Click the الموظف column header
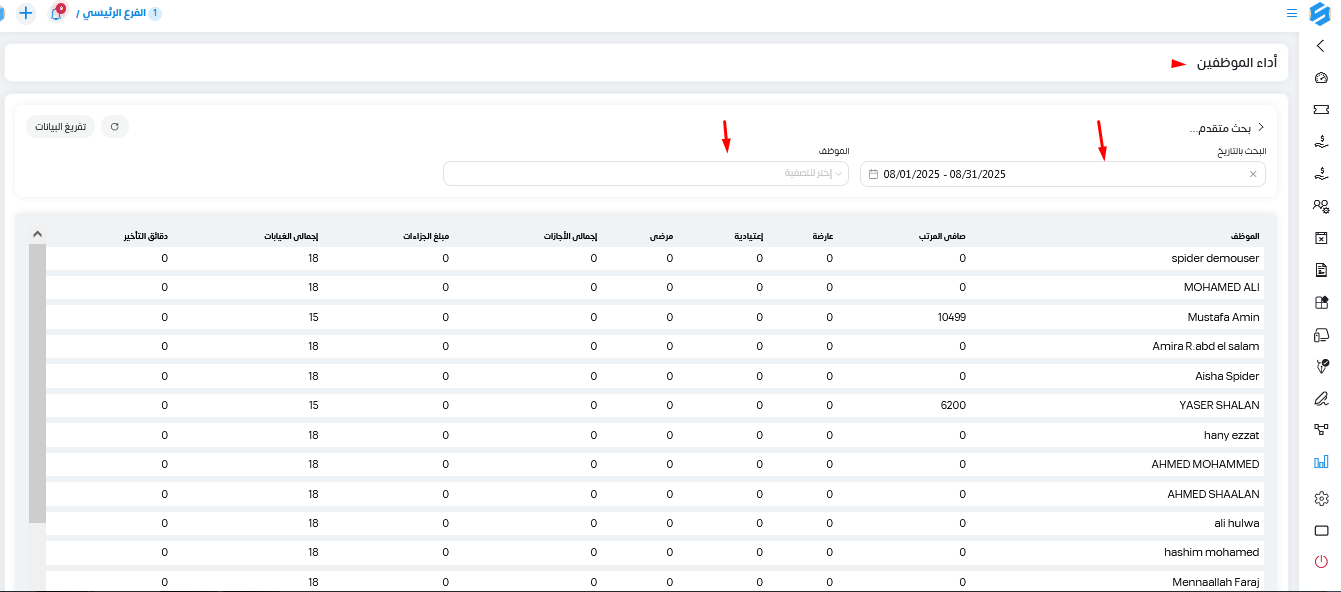 tap(1244, 235)
